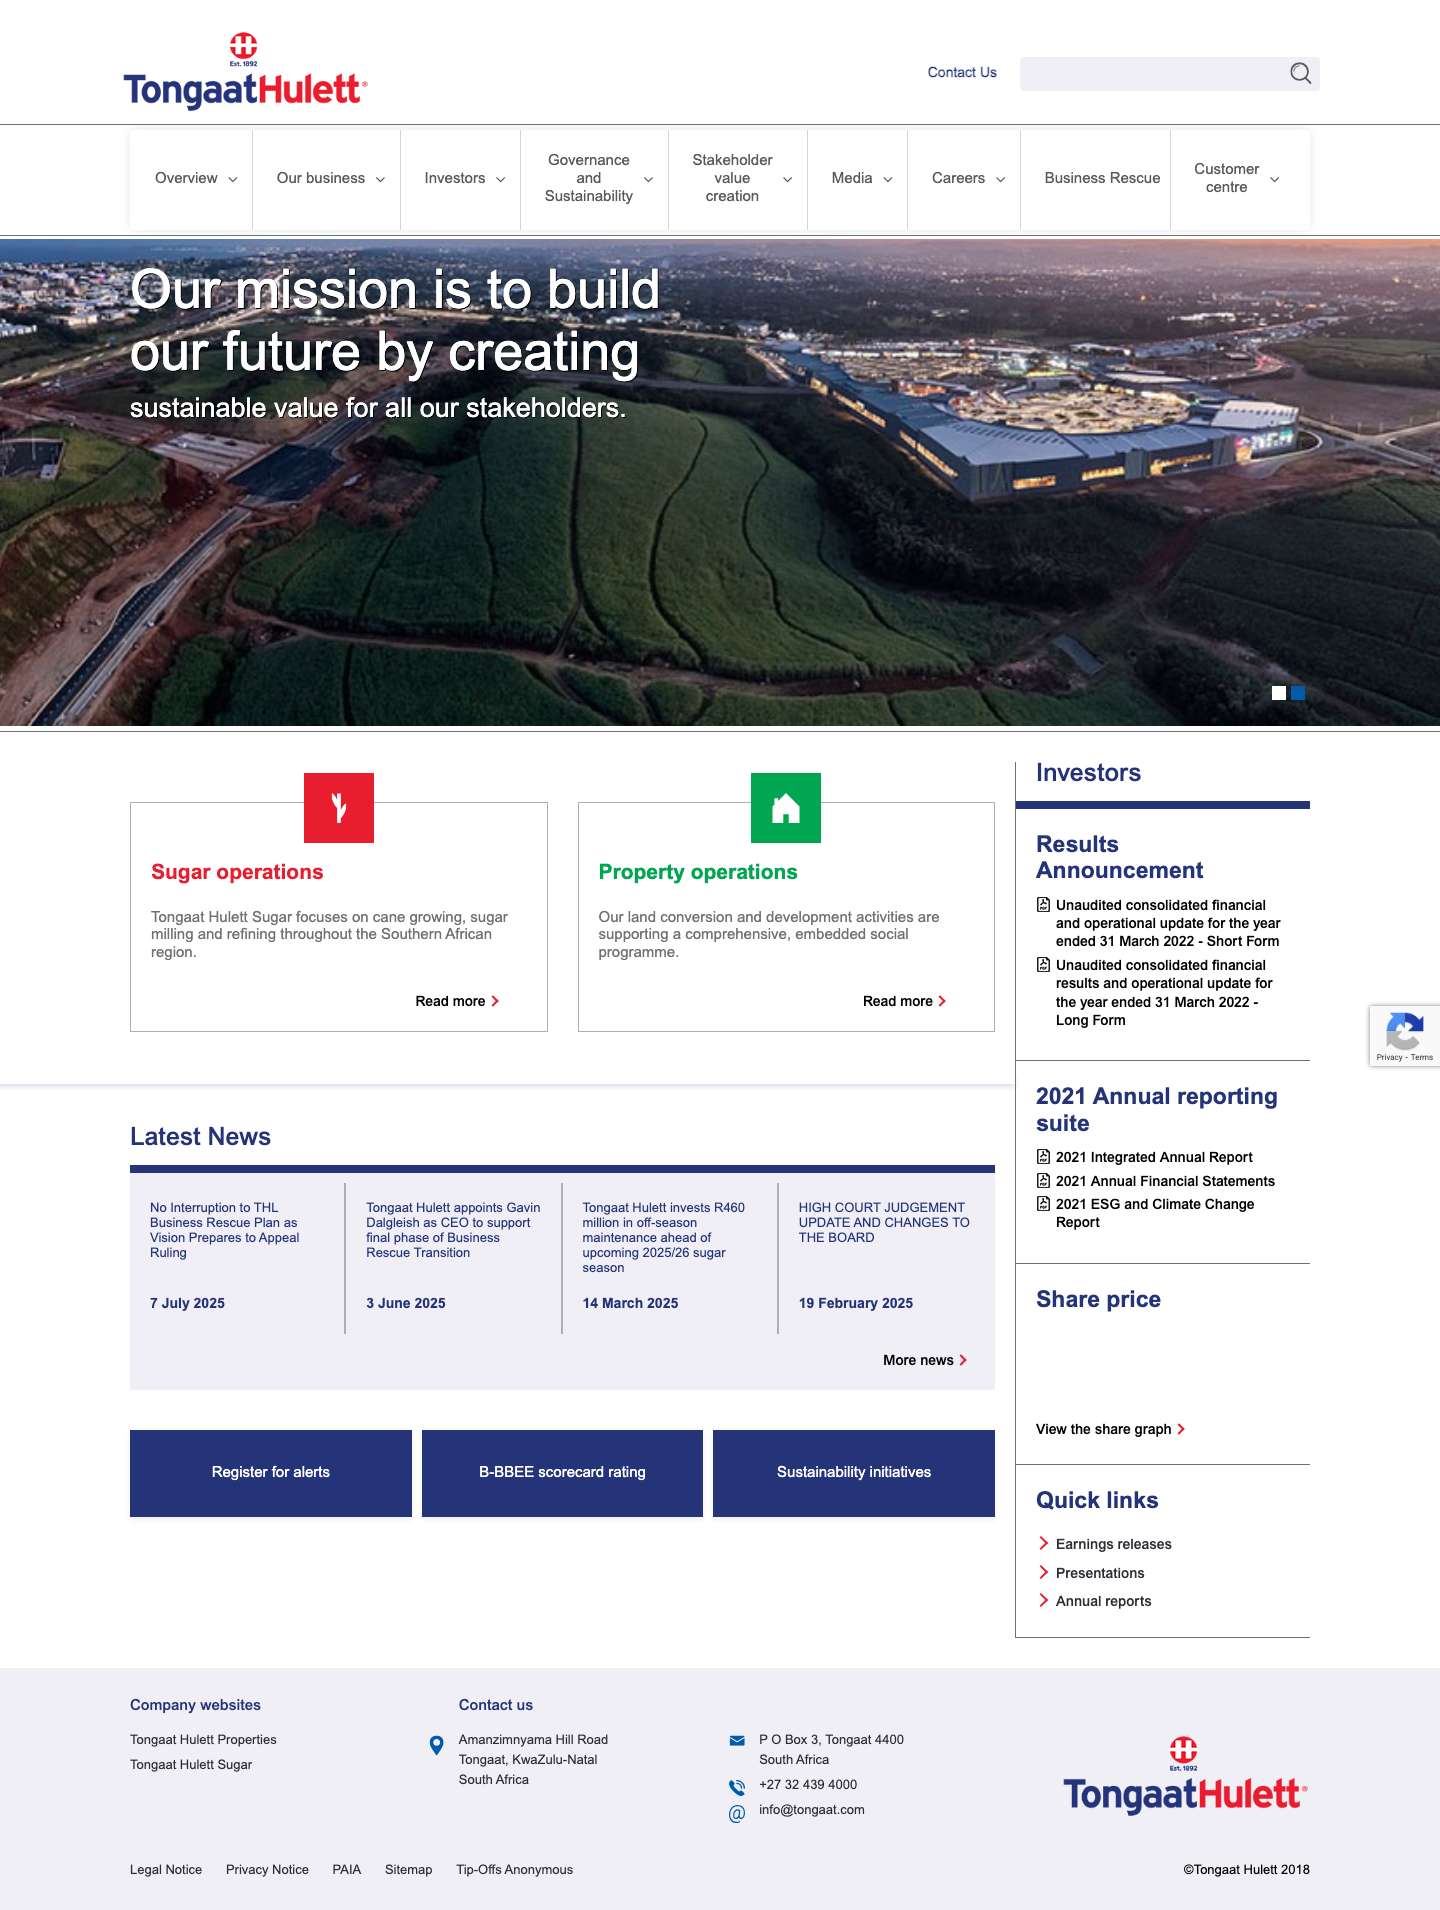Viewport: 1440px width, 1910px height.
Task: Click document icon beside Long Form results
Action: (x=1043, y=965)
